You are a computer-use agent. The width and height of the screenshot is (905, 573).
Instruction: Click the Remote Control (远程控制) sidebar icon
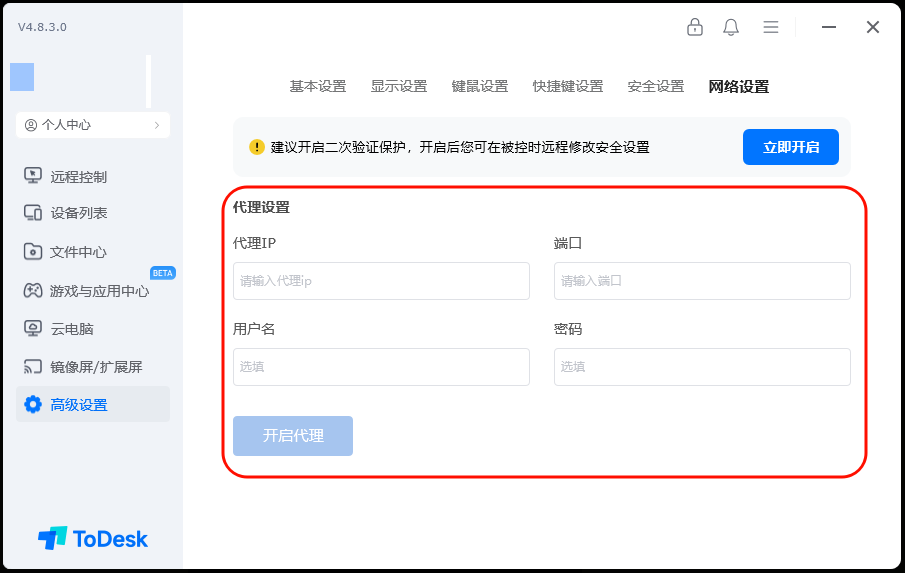(33, 177)
